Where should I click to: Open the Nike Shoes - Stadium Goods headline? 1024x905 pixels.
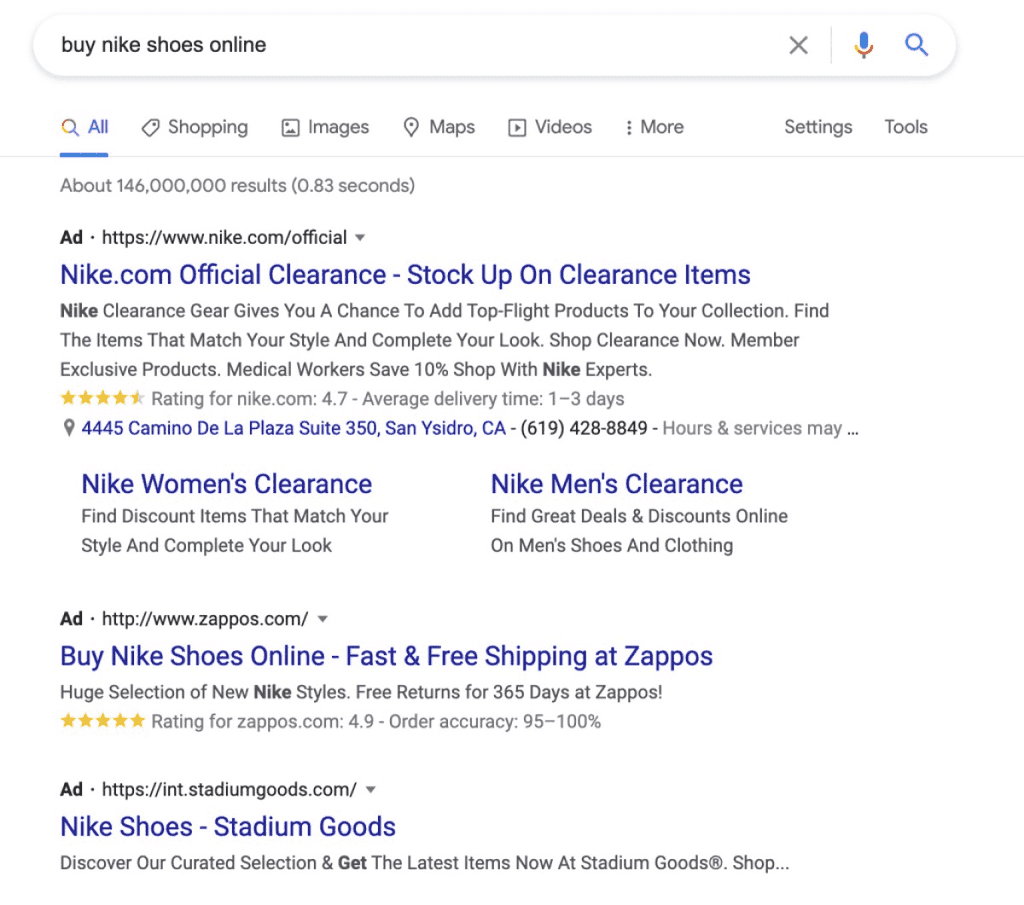coord(228,827)
